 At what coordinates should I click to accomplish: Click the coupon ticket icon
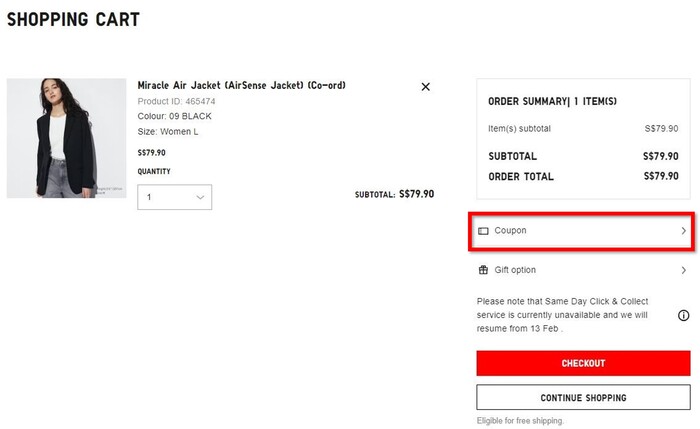[483, 231]
